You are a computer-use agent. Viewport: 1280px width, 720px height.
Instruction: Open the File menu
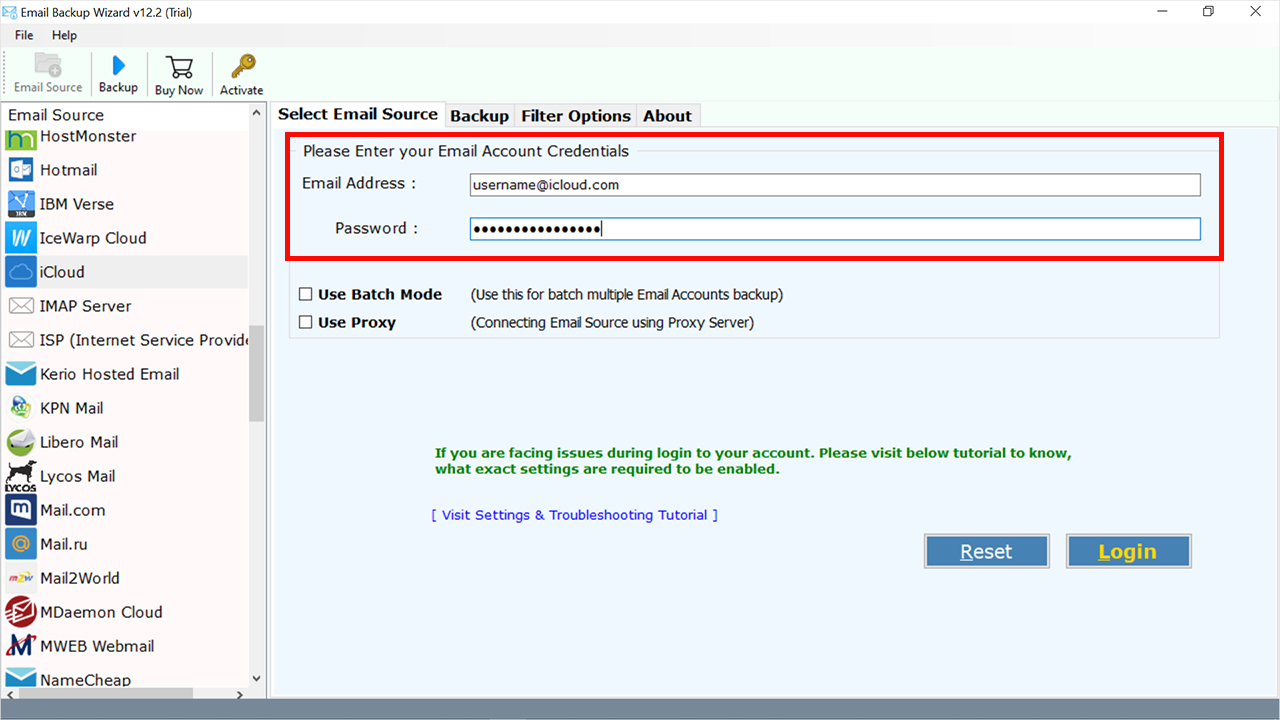(24, 35)
